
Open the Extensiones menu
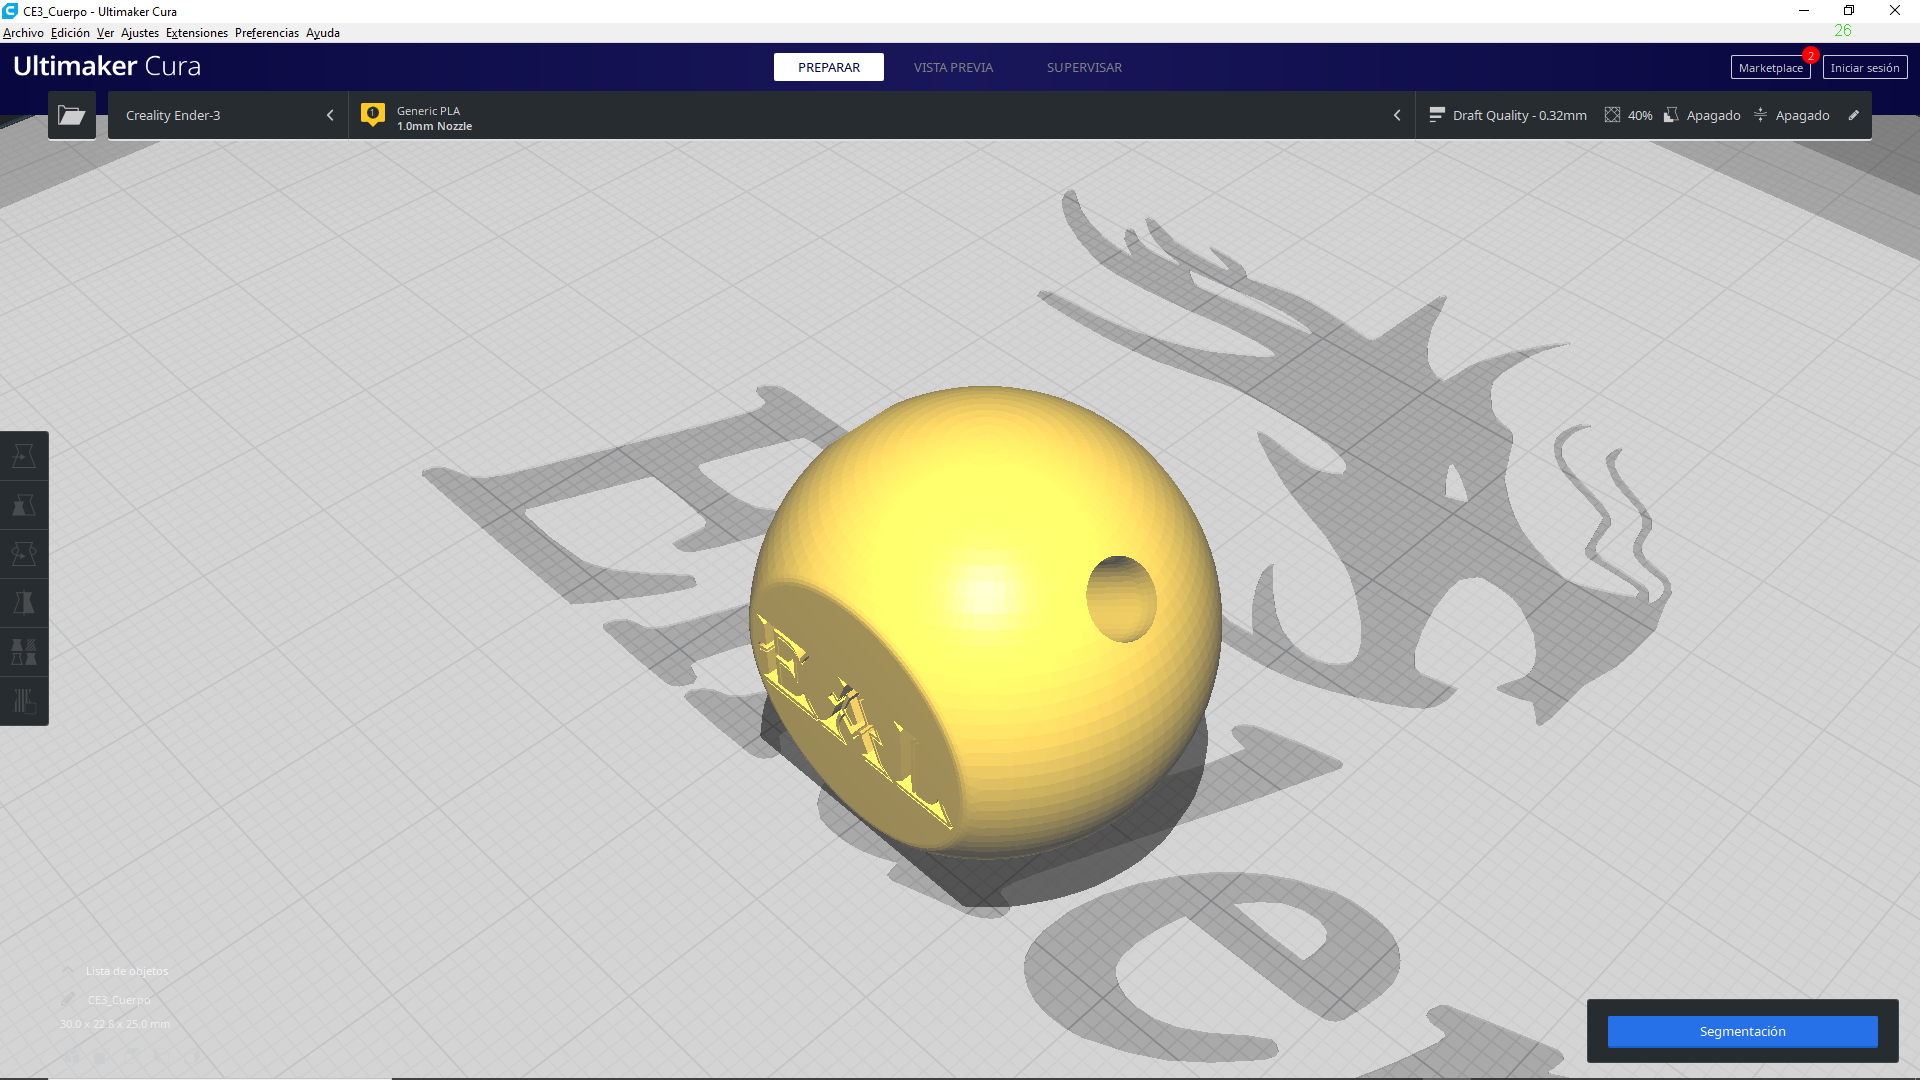pyautogui.click(x=196, y=33)
